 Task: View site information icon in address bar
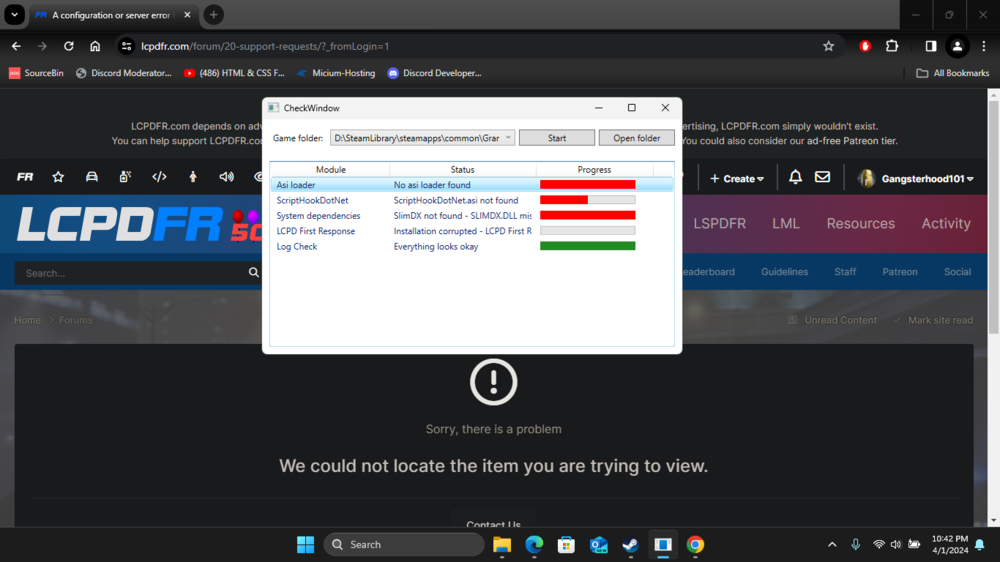126,46
